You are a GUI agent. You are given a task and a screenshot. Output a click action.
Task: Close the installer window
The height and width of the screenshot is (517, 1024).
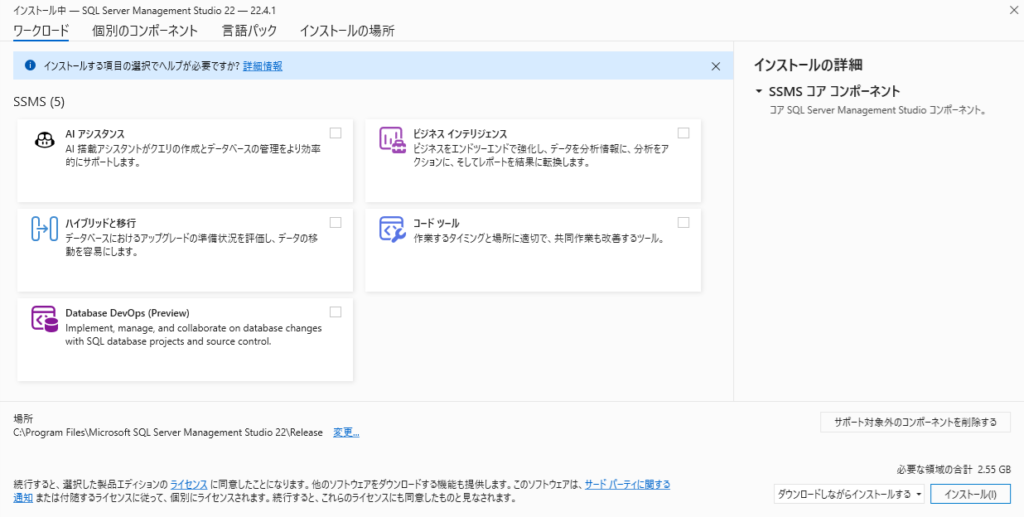coord(1002,9)
